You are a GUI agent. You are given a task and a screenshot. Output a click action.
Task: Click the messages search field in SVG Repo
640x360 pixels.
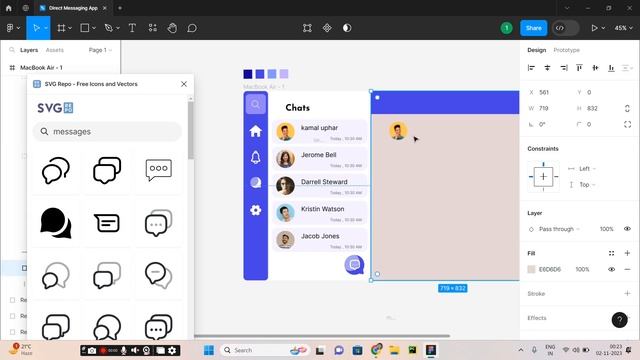click(x=107, y=131)
